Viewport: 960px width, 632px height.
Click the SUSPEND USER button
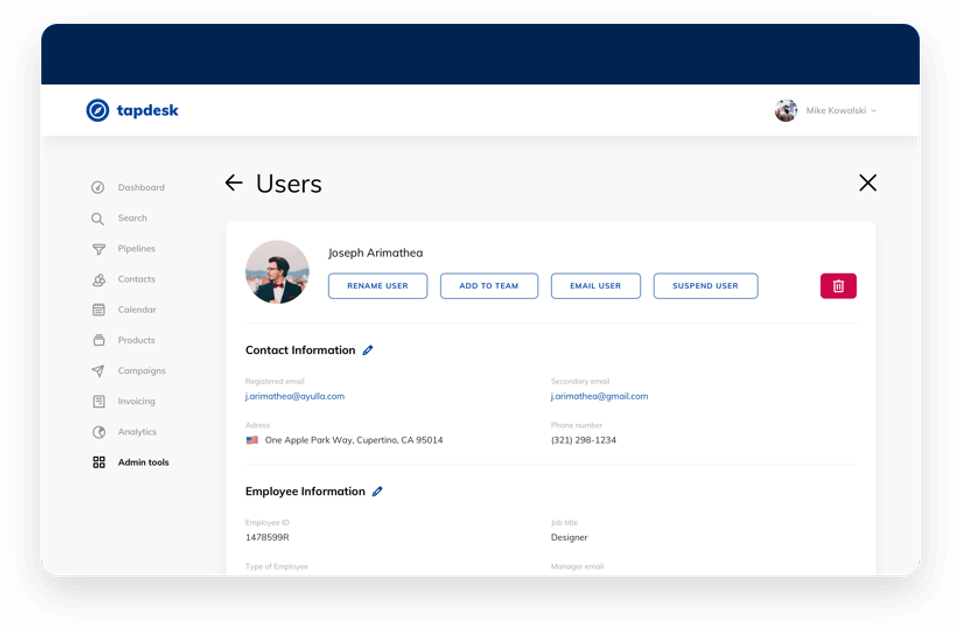pos(705,286)
